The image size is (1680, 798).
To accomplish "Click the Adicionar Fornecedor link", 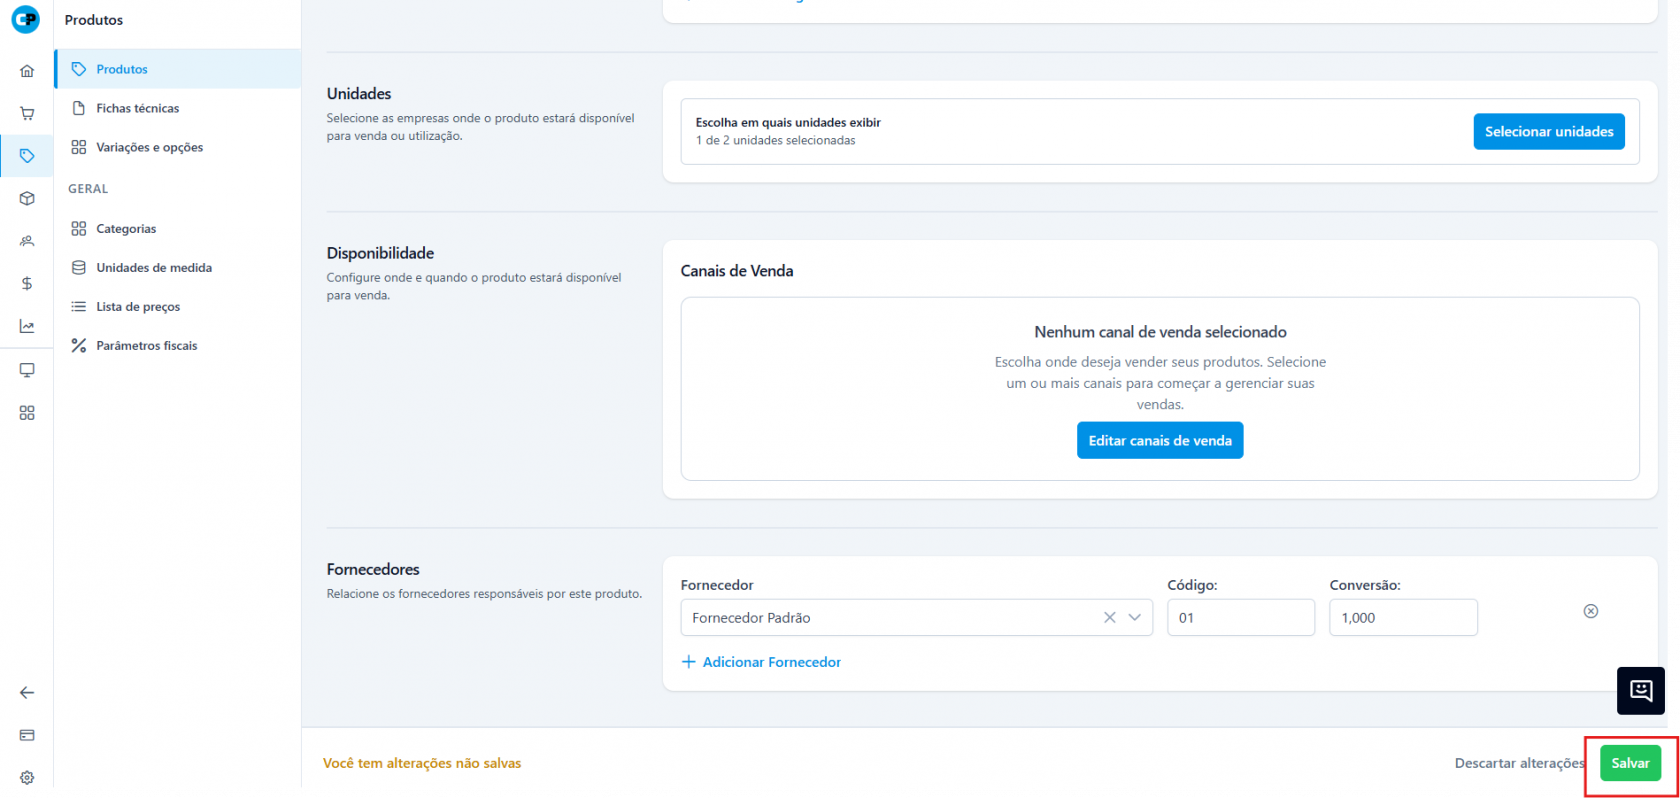I will click(x=761, y=662).
